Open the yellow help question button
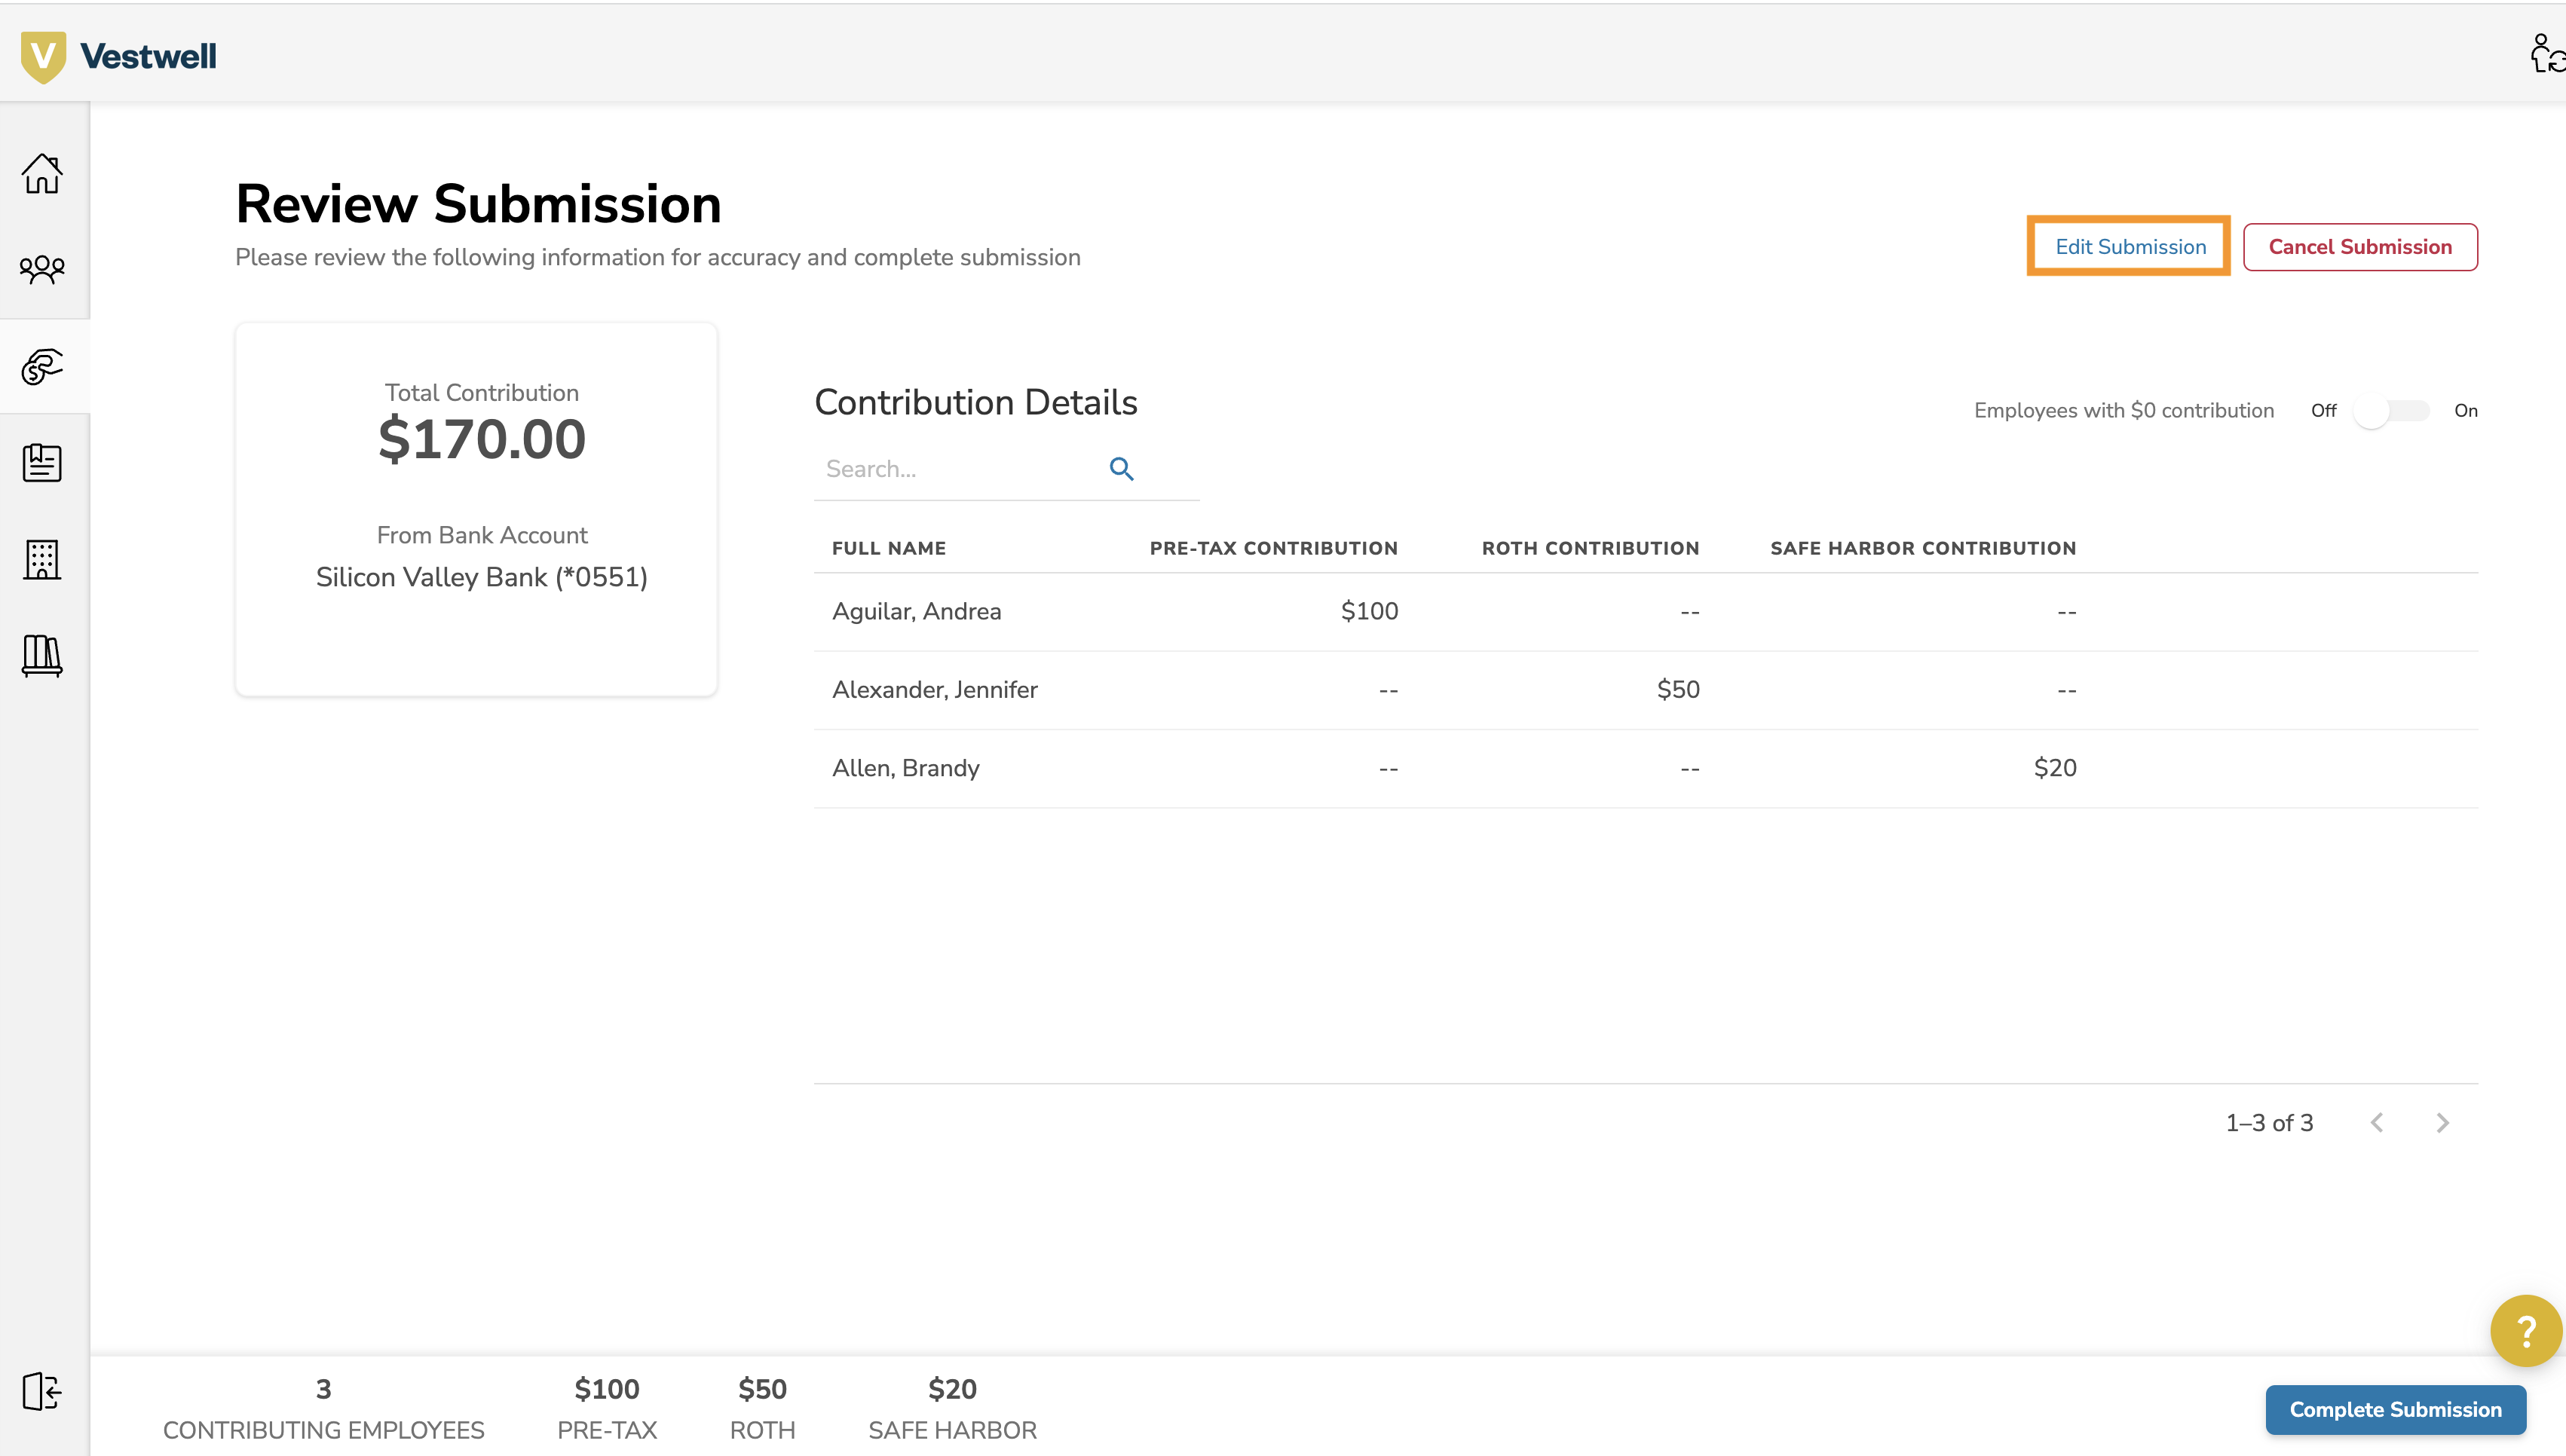2566x1456 pixels. click(x=2526, y=1331)
